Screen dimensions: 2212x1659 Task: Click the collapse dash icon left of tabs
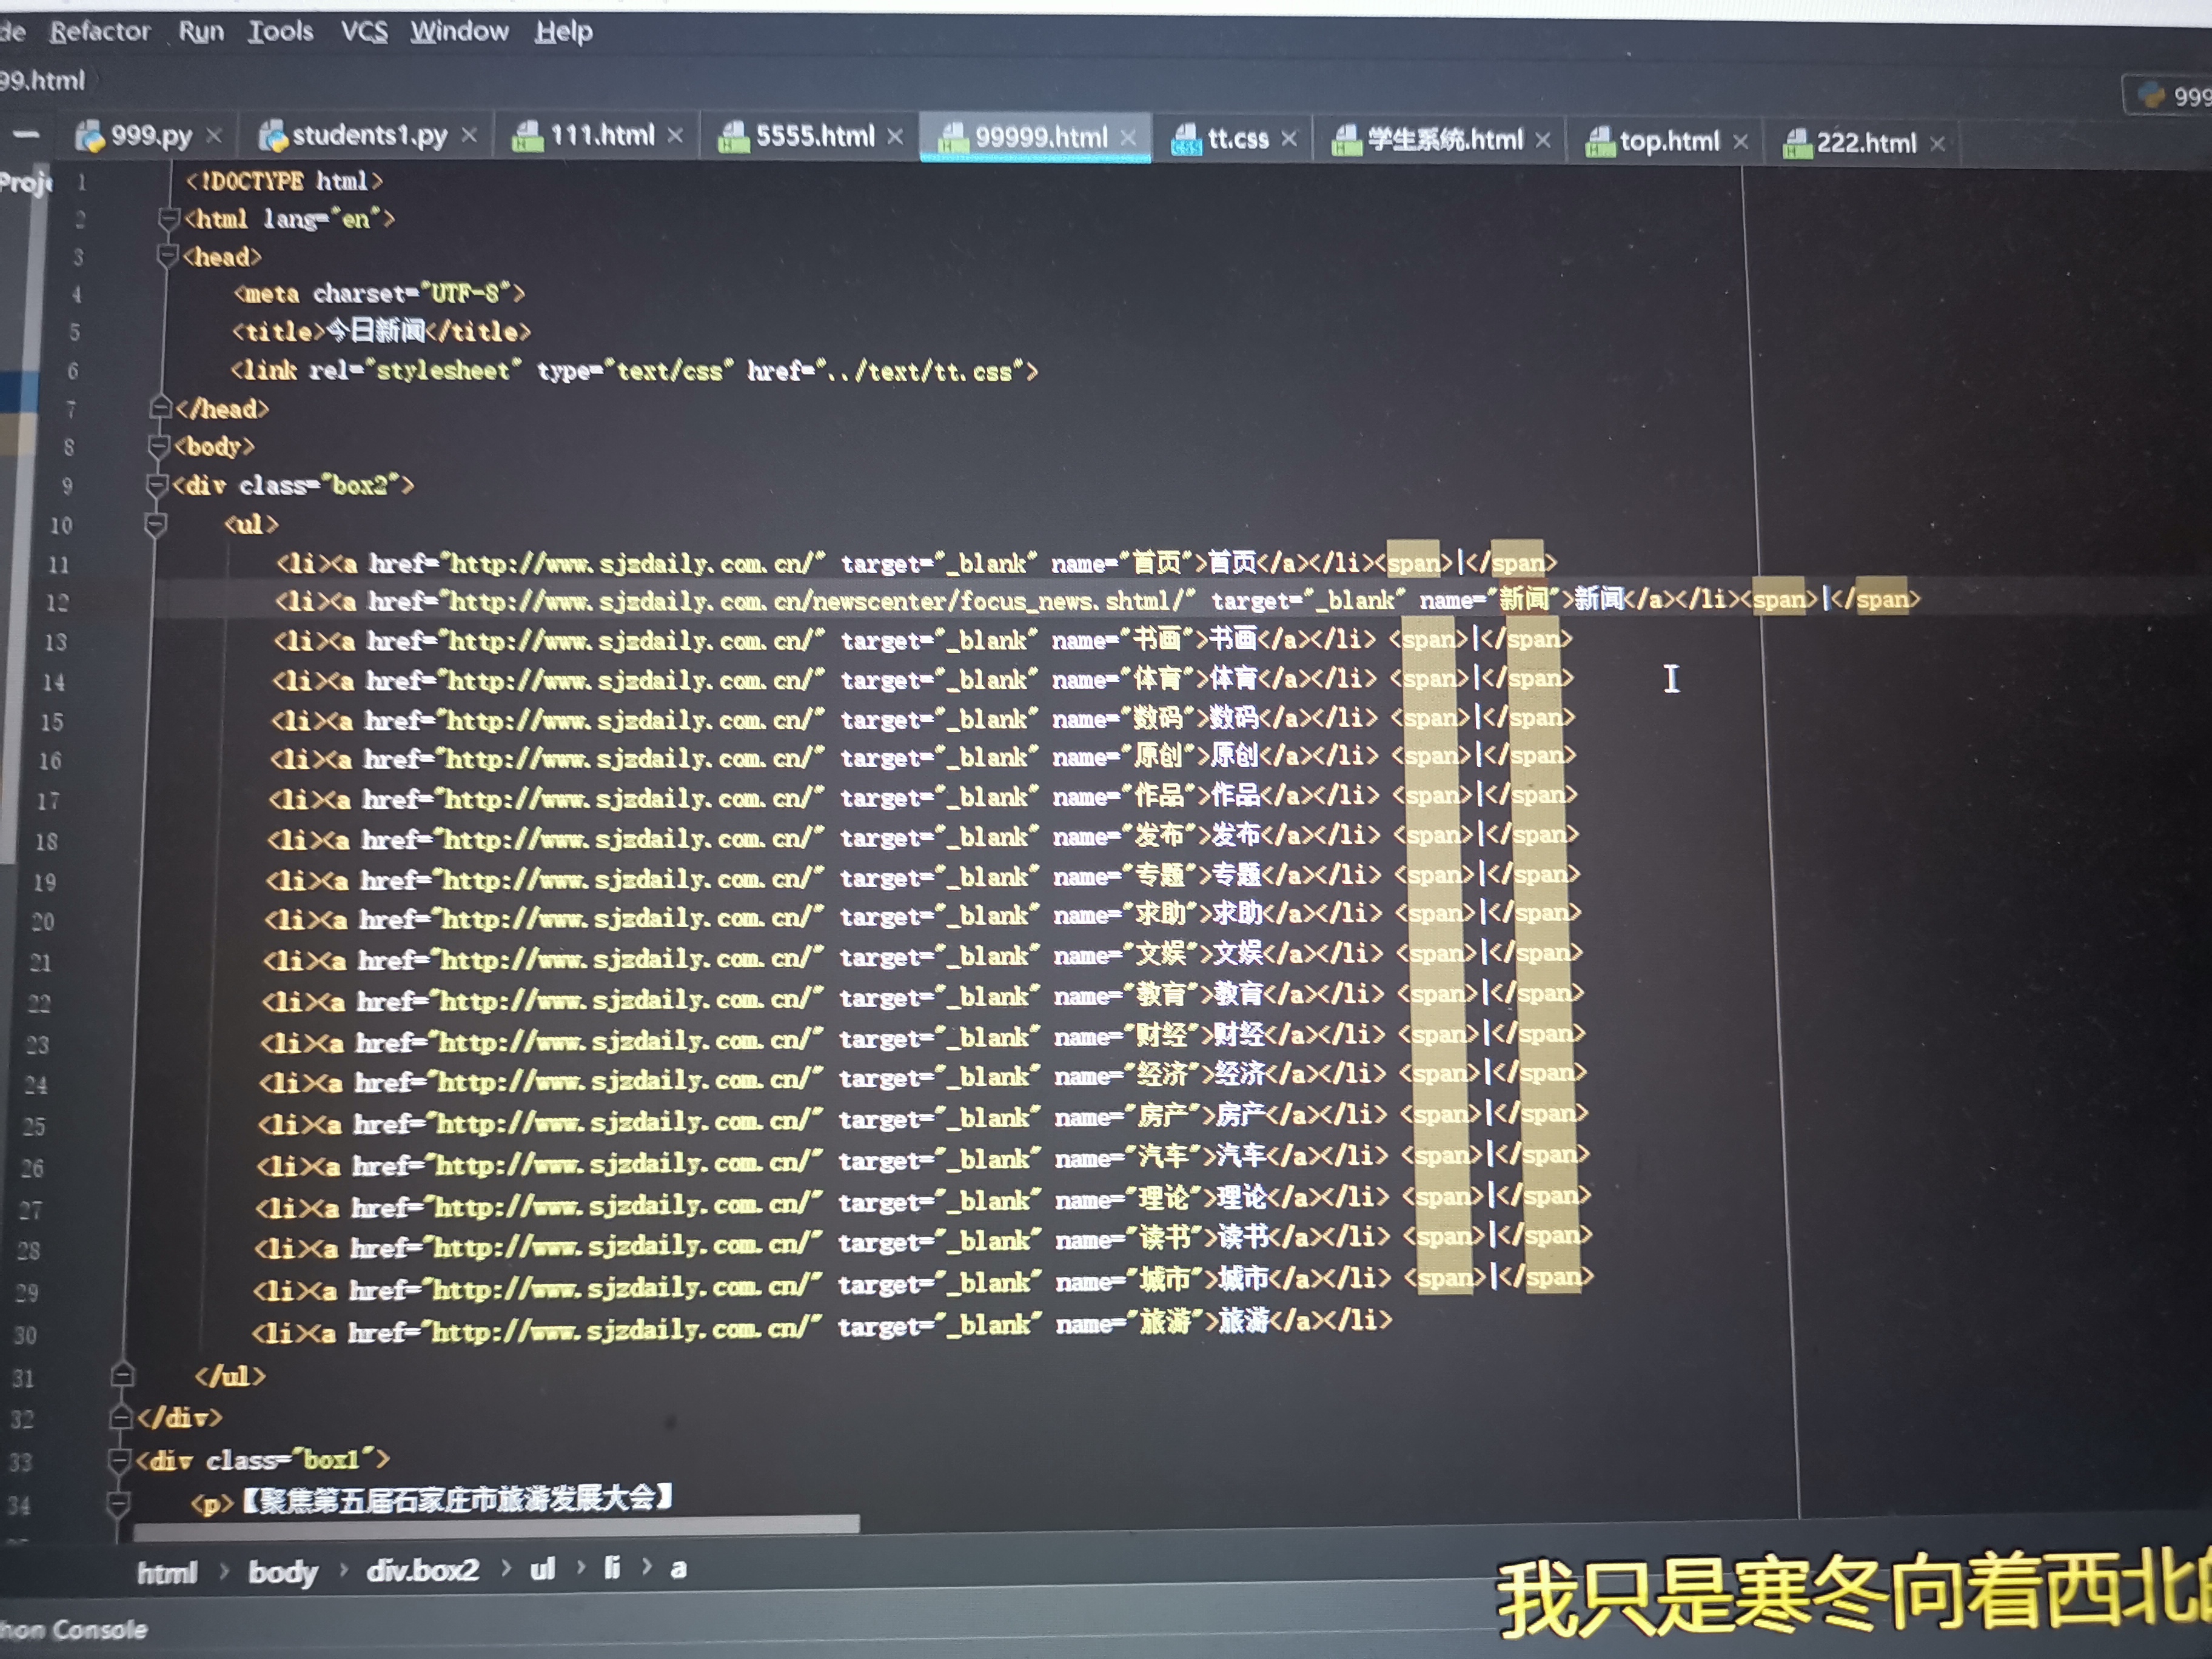pyautogui.click(x=27, y=134)
